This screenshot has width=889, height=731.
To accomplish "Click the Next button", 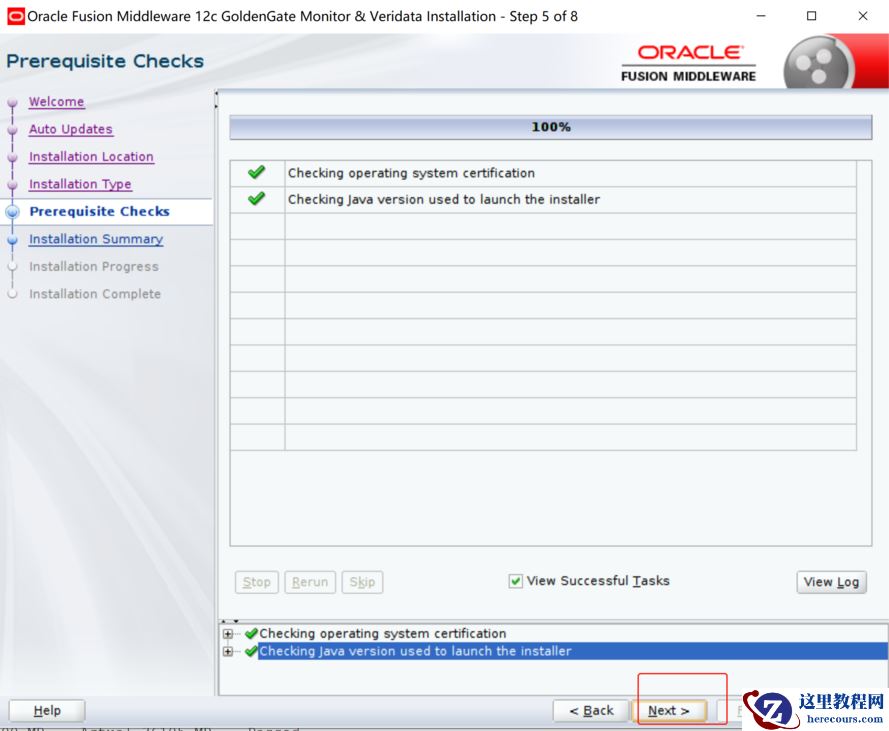I will coord(669,711).
